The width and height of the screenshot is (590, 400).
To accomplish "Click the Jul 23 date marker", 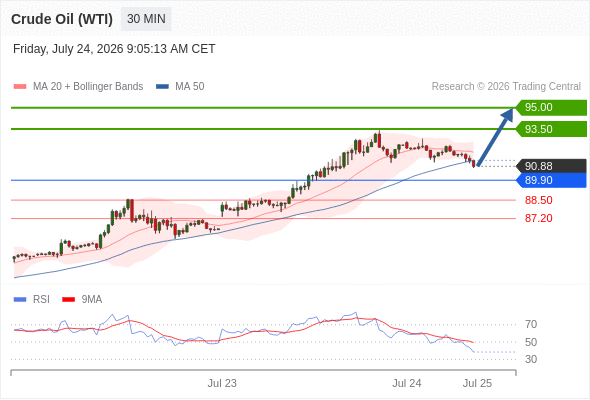I will (222, 383).
